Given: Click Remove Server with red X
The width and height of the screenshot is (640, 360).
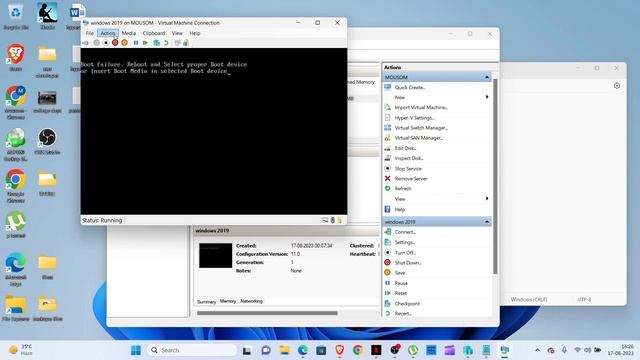Looking at the screenshot, I should pos(411,179).
